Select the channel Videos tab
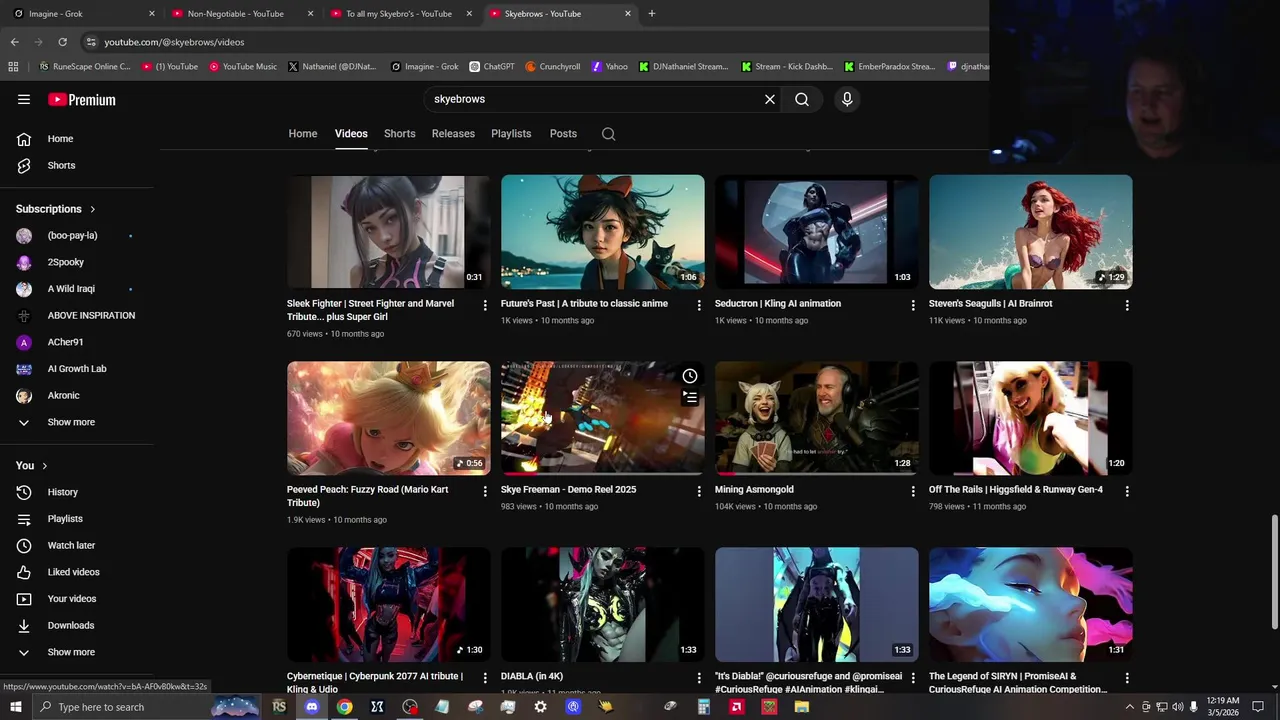Screen dimensions: 1280x720 point(351,134)
